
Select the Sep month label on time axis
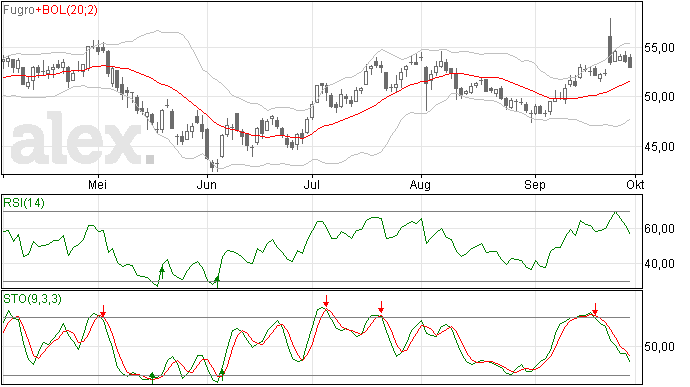(x=535, y=185)
